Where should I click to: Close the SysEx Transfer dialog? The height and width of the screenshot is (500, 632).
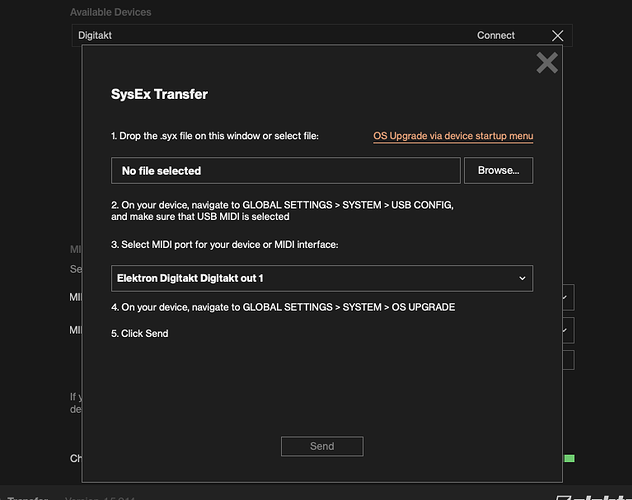[x=547, y=63]
